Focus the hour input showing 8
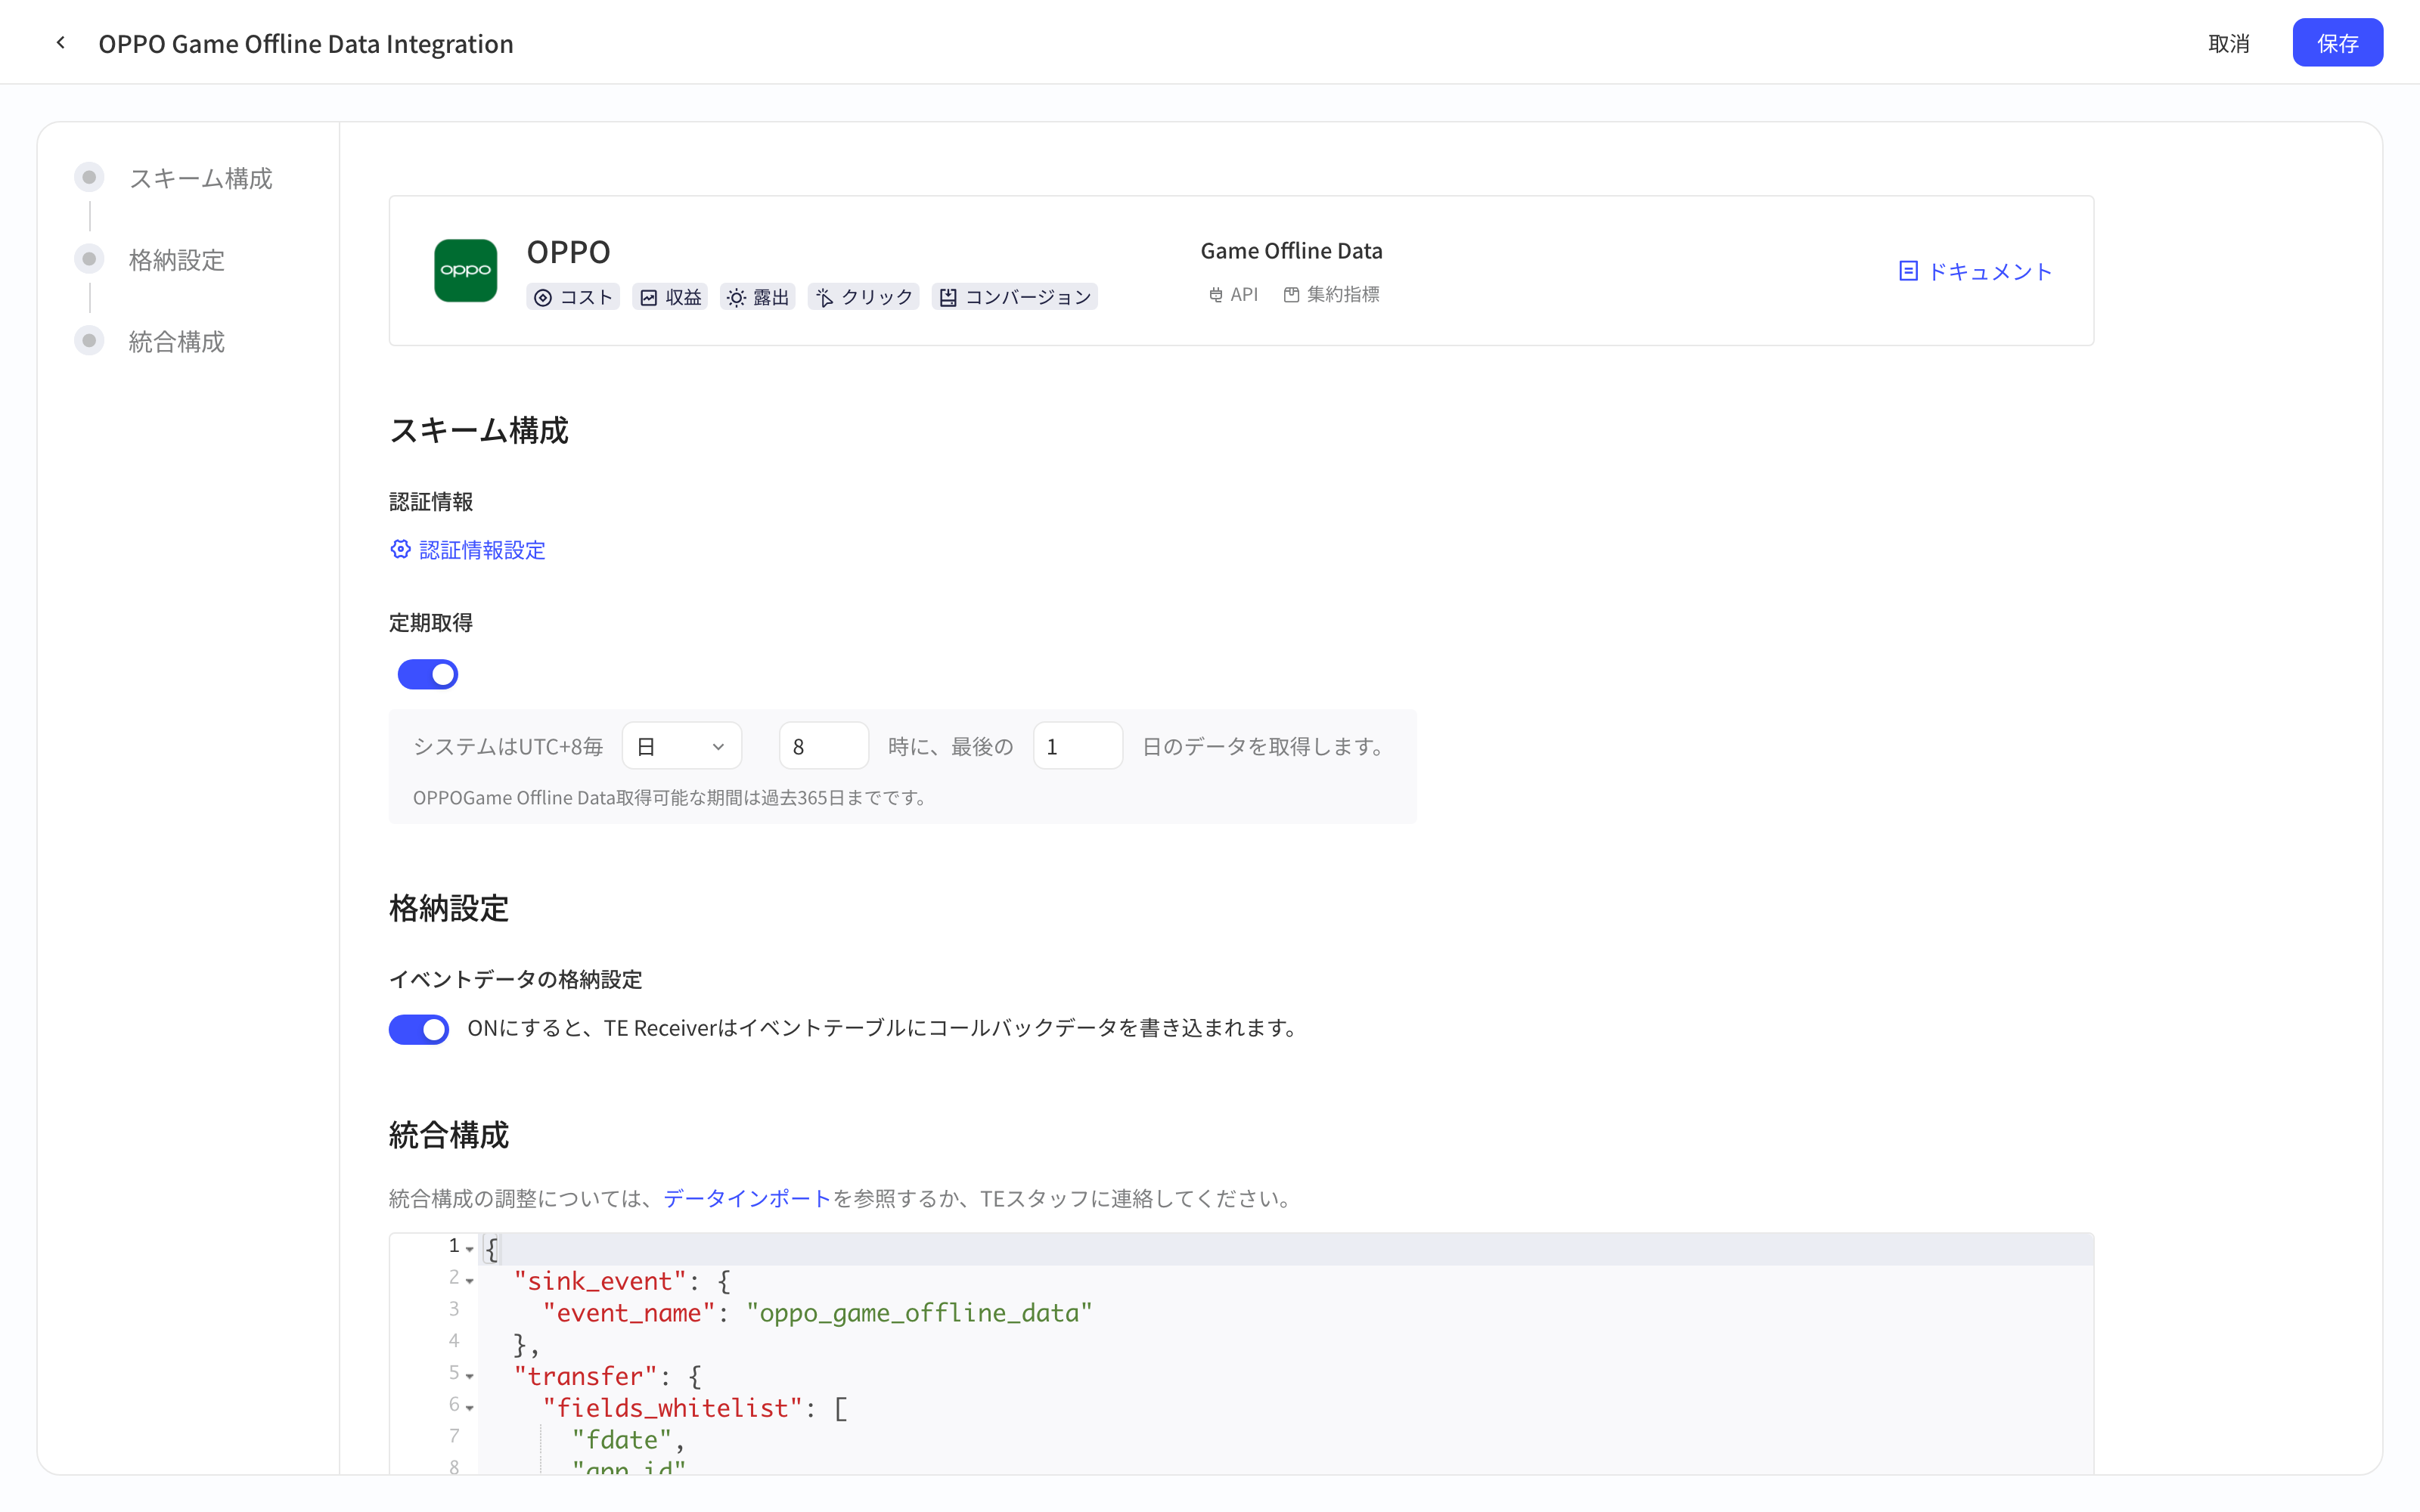This screenshot has height=1512, width=2420. click(824, 746)
